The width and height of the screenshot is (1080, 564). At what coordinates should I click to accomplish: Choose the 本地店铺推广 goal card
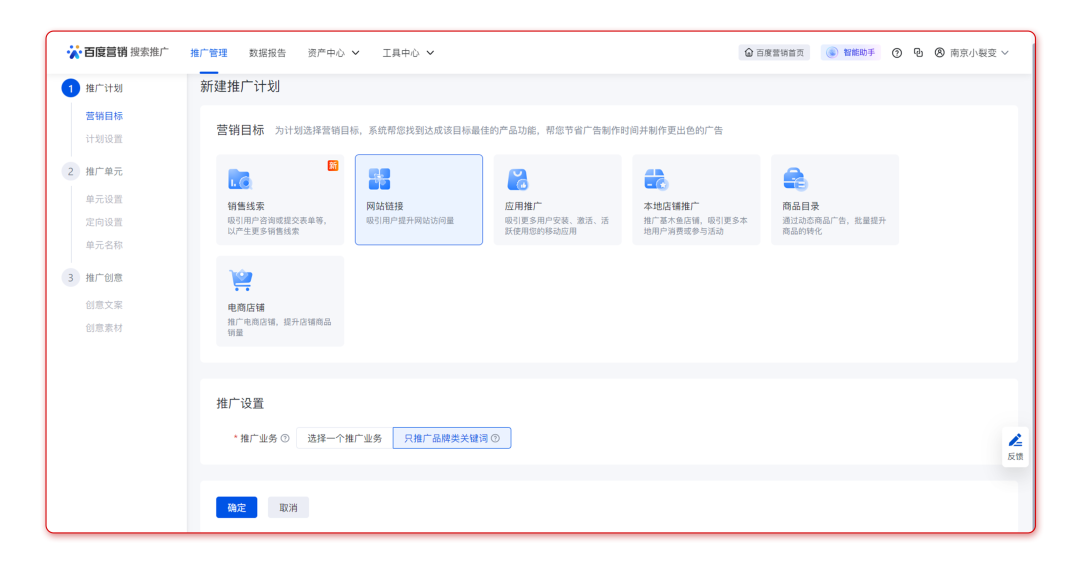pos(695,199)
